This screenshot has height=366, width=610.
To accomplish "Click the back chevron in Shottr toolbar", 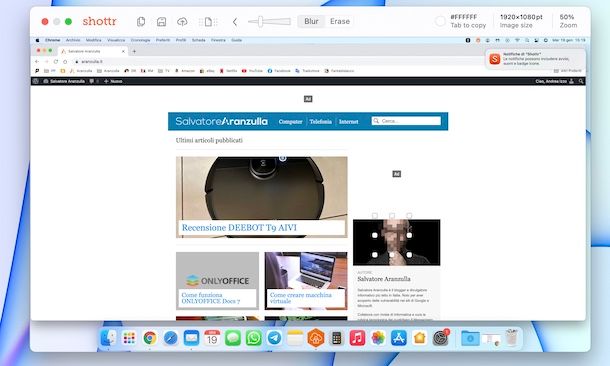I will pos(235,22).
